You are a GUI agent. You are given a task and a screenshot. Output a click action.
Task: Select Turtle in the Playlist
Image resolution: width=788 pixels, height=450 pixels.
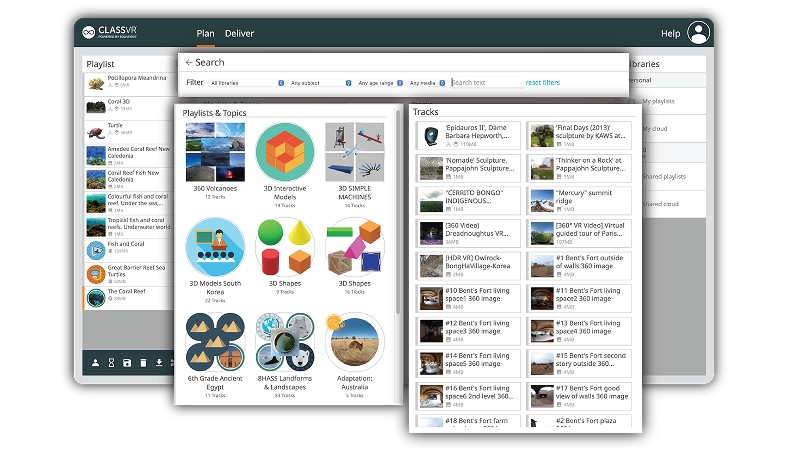tap(129, 132)
